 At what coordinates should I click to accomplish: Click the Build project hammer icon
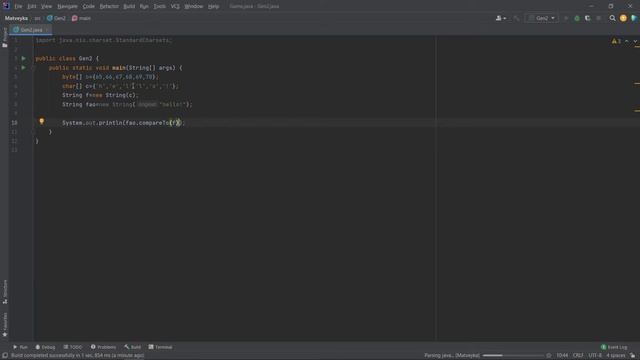coord(516,18)
